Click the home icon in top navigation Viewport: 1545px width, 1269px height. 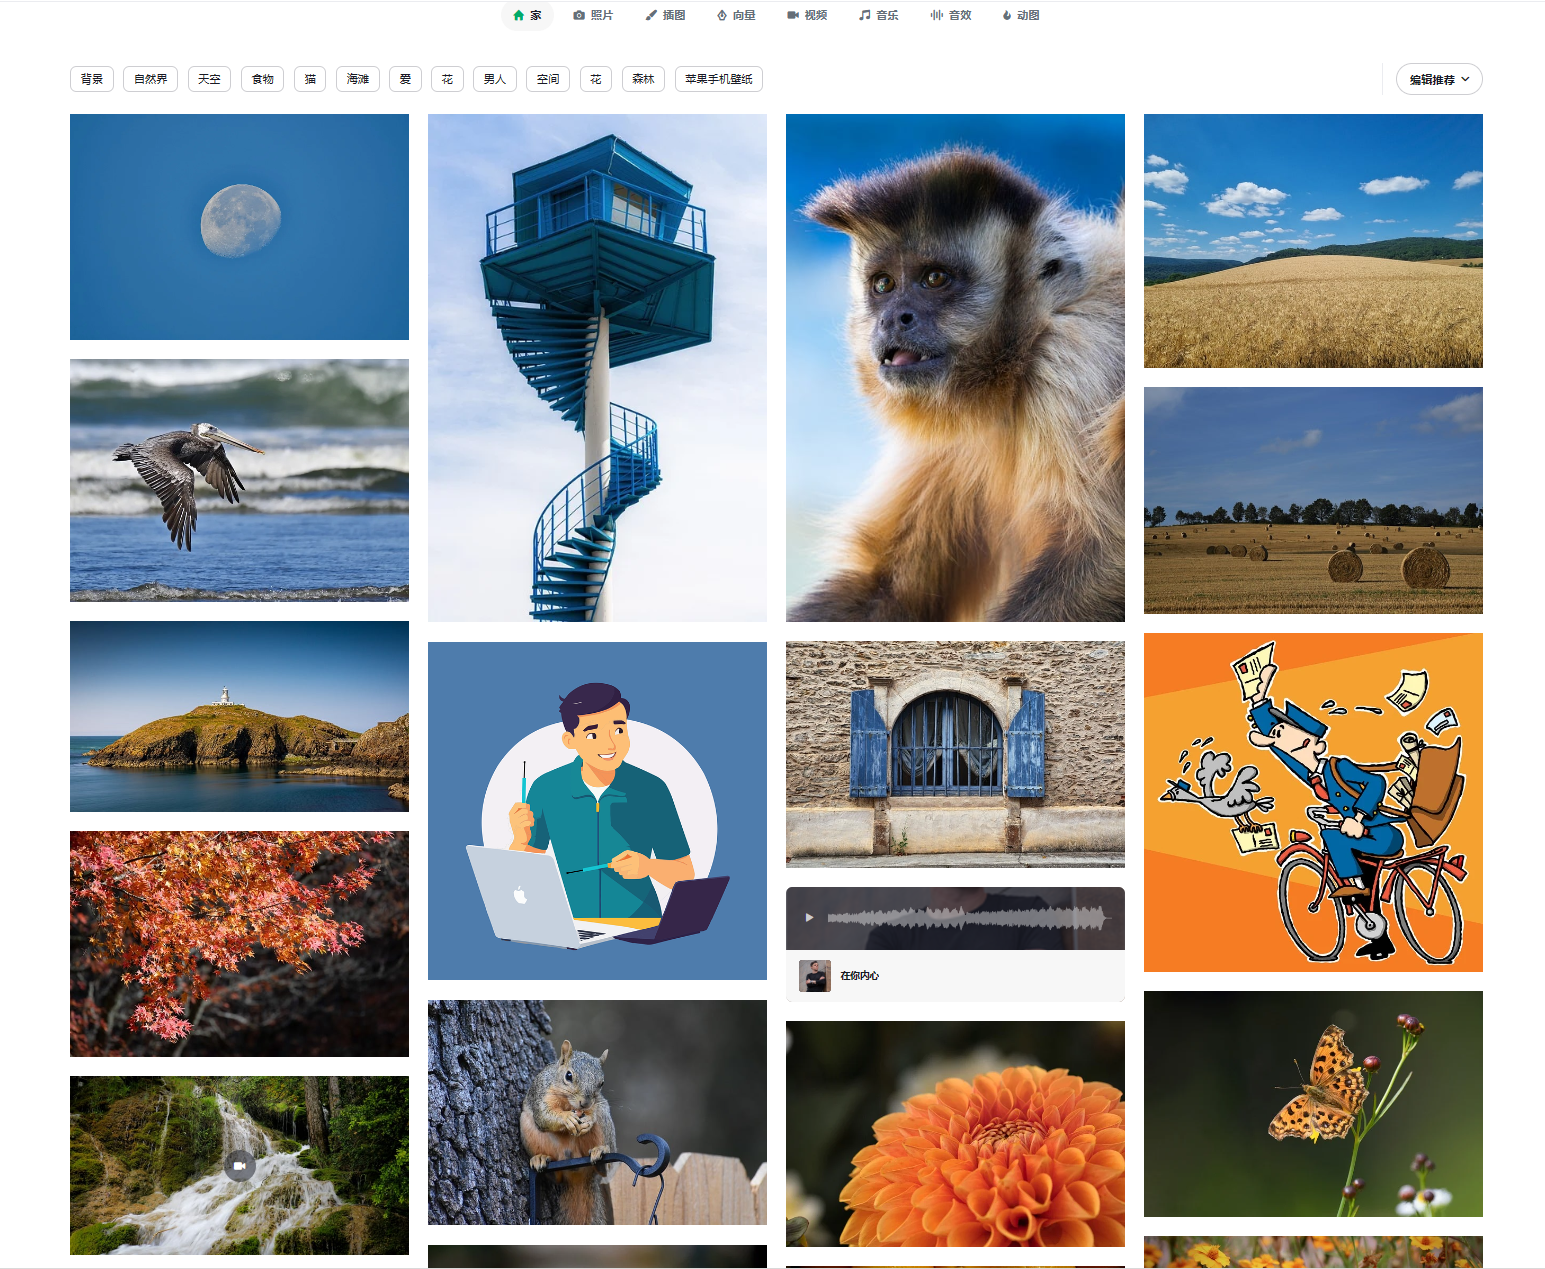tap(518, 15)
